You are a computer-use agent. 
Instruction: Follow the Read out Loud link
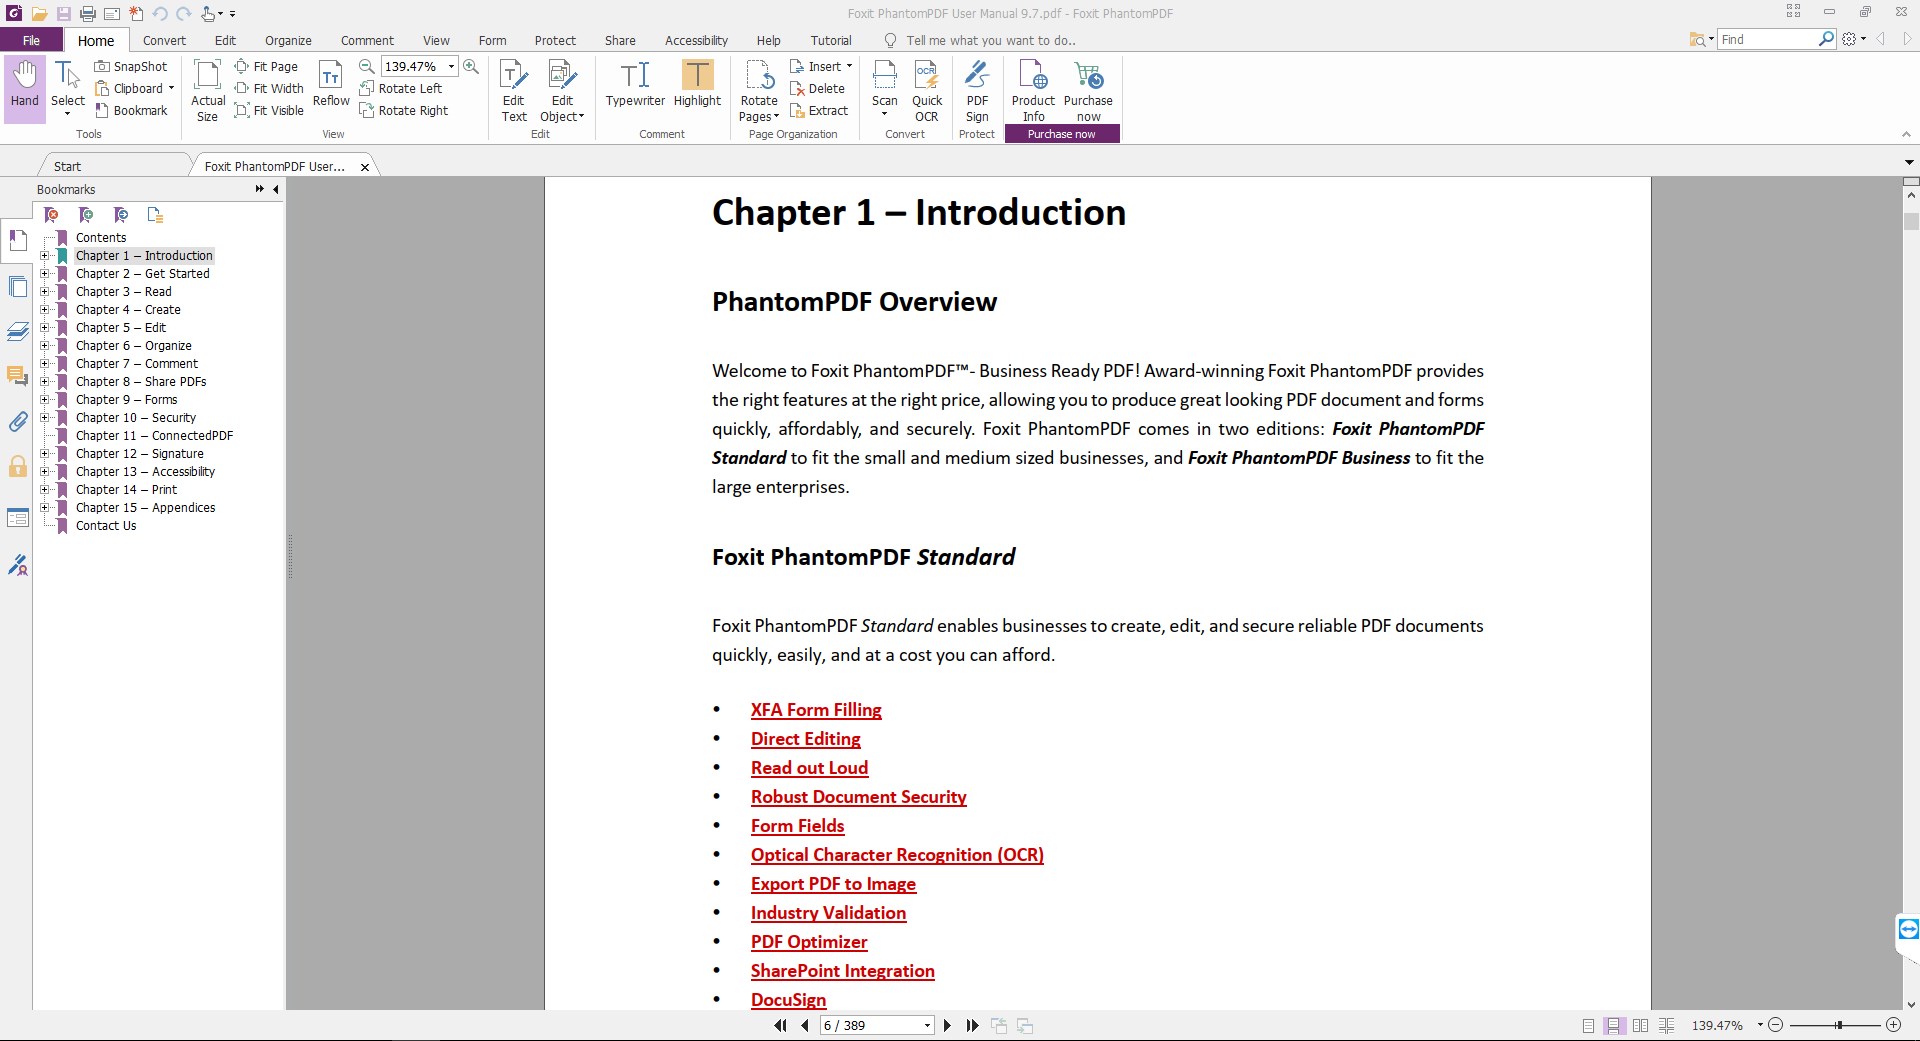pyautogui.click(x=809, y=768)
